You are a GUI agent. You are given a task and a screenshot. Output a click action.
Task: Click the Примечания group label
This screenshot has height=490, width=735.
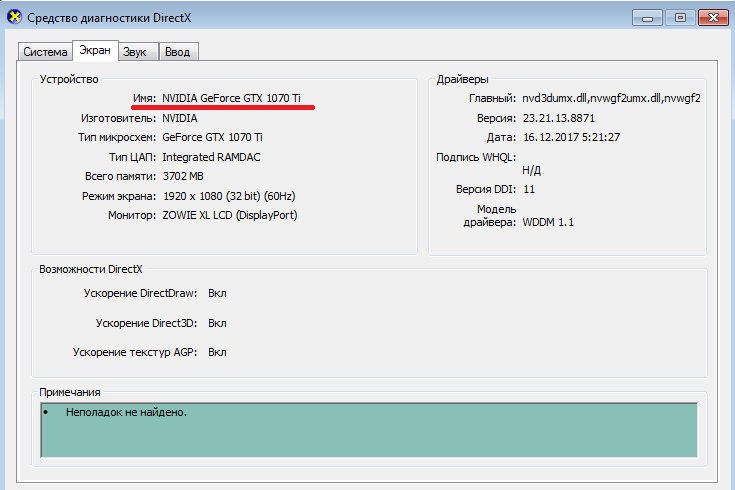click(69, 392)
